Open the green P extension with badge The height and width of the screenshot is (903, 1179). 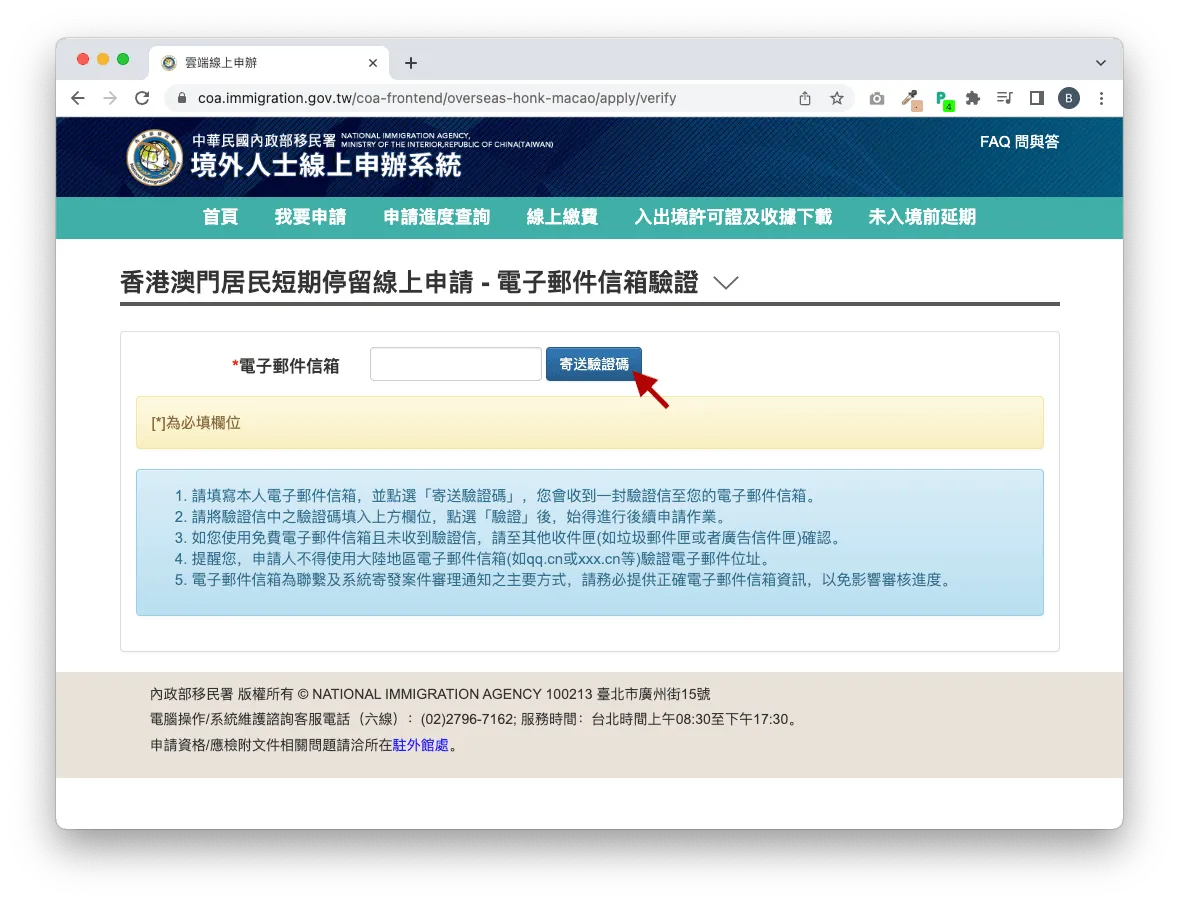[944, 99]
